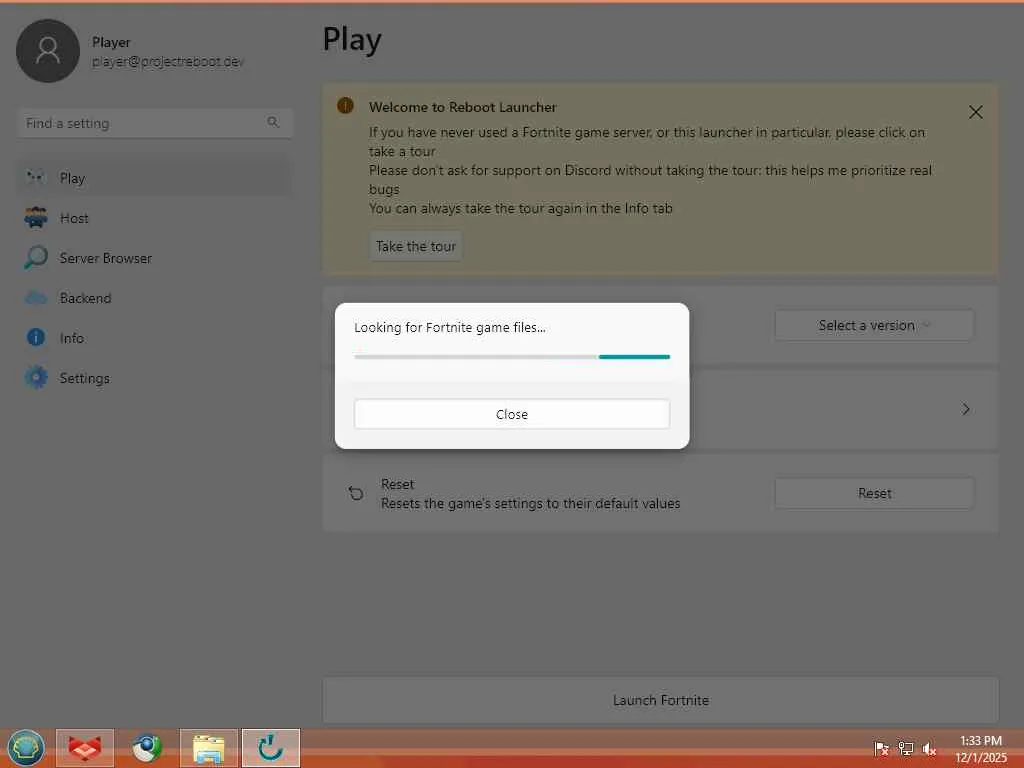The image size is (1024, 768).
Task: Open the Play section icon in sidebar
Action: 35,178
